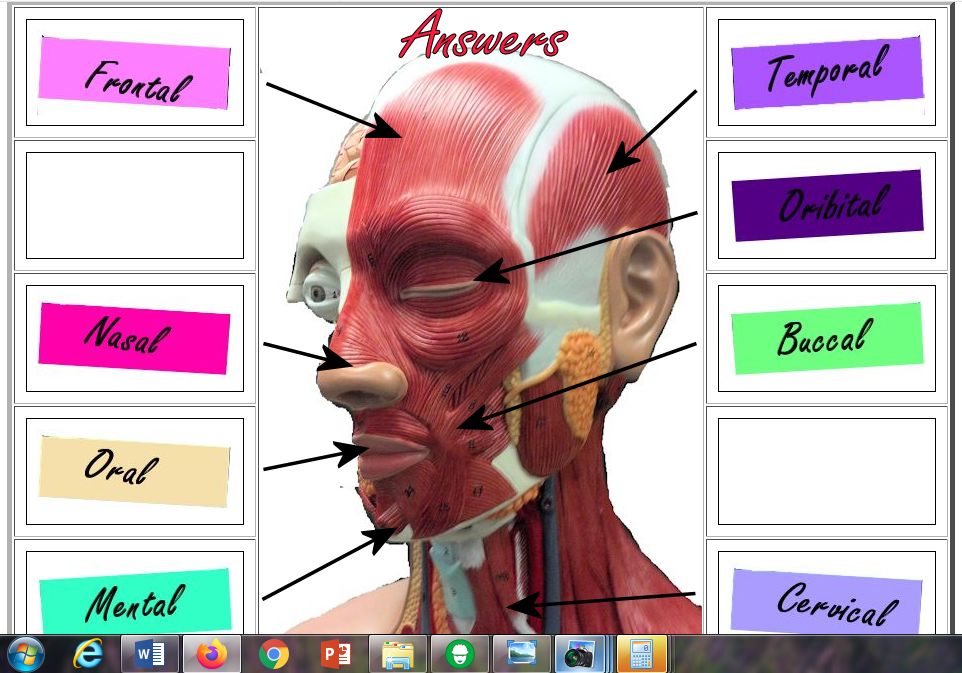Select the magenta Nasal label card
The width and height of the screenshot is (962, 673).
[x=134, y=338]
